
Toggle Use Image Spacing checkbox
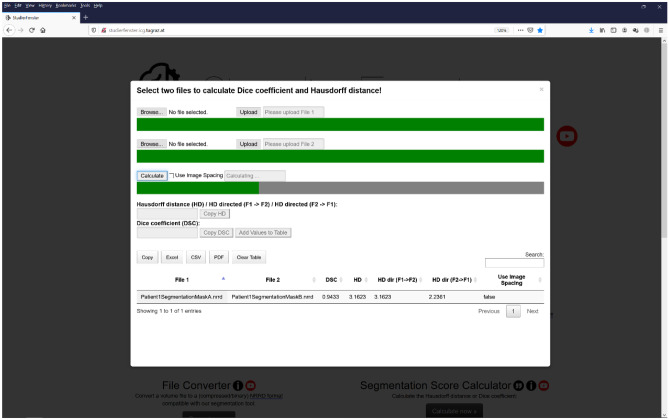click(x=171, y=175)
